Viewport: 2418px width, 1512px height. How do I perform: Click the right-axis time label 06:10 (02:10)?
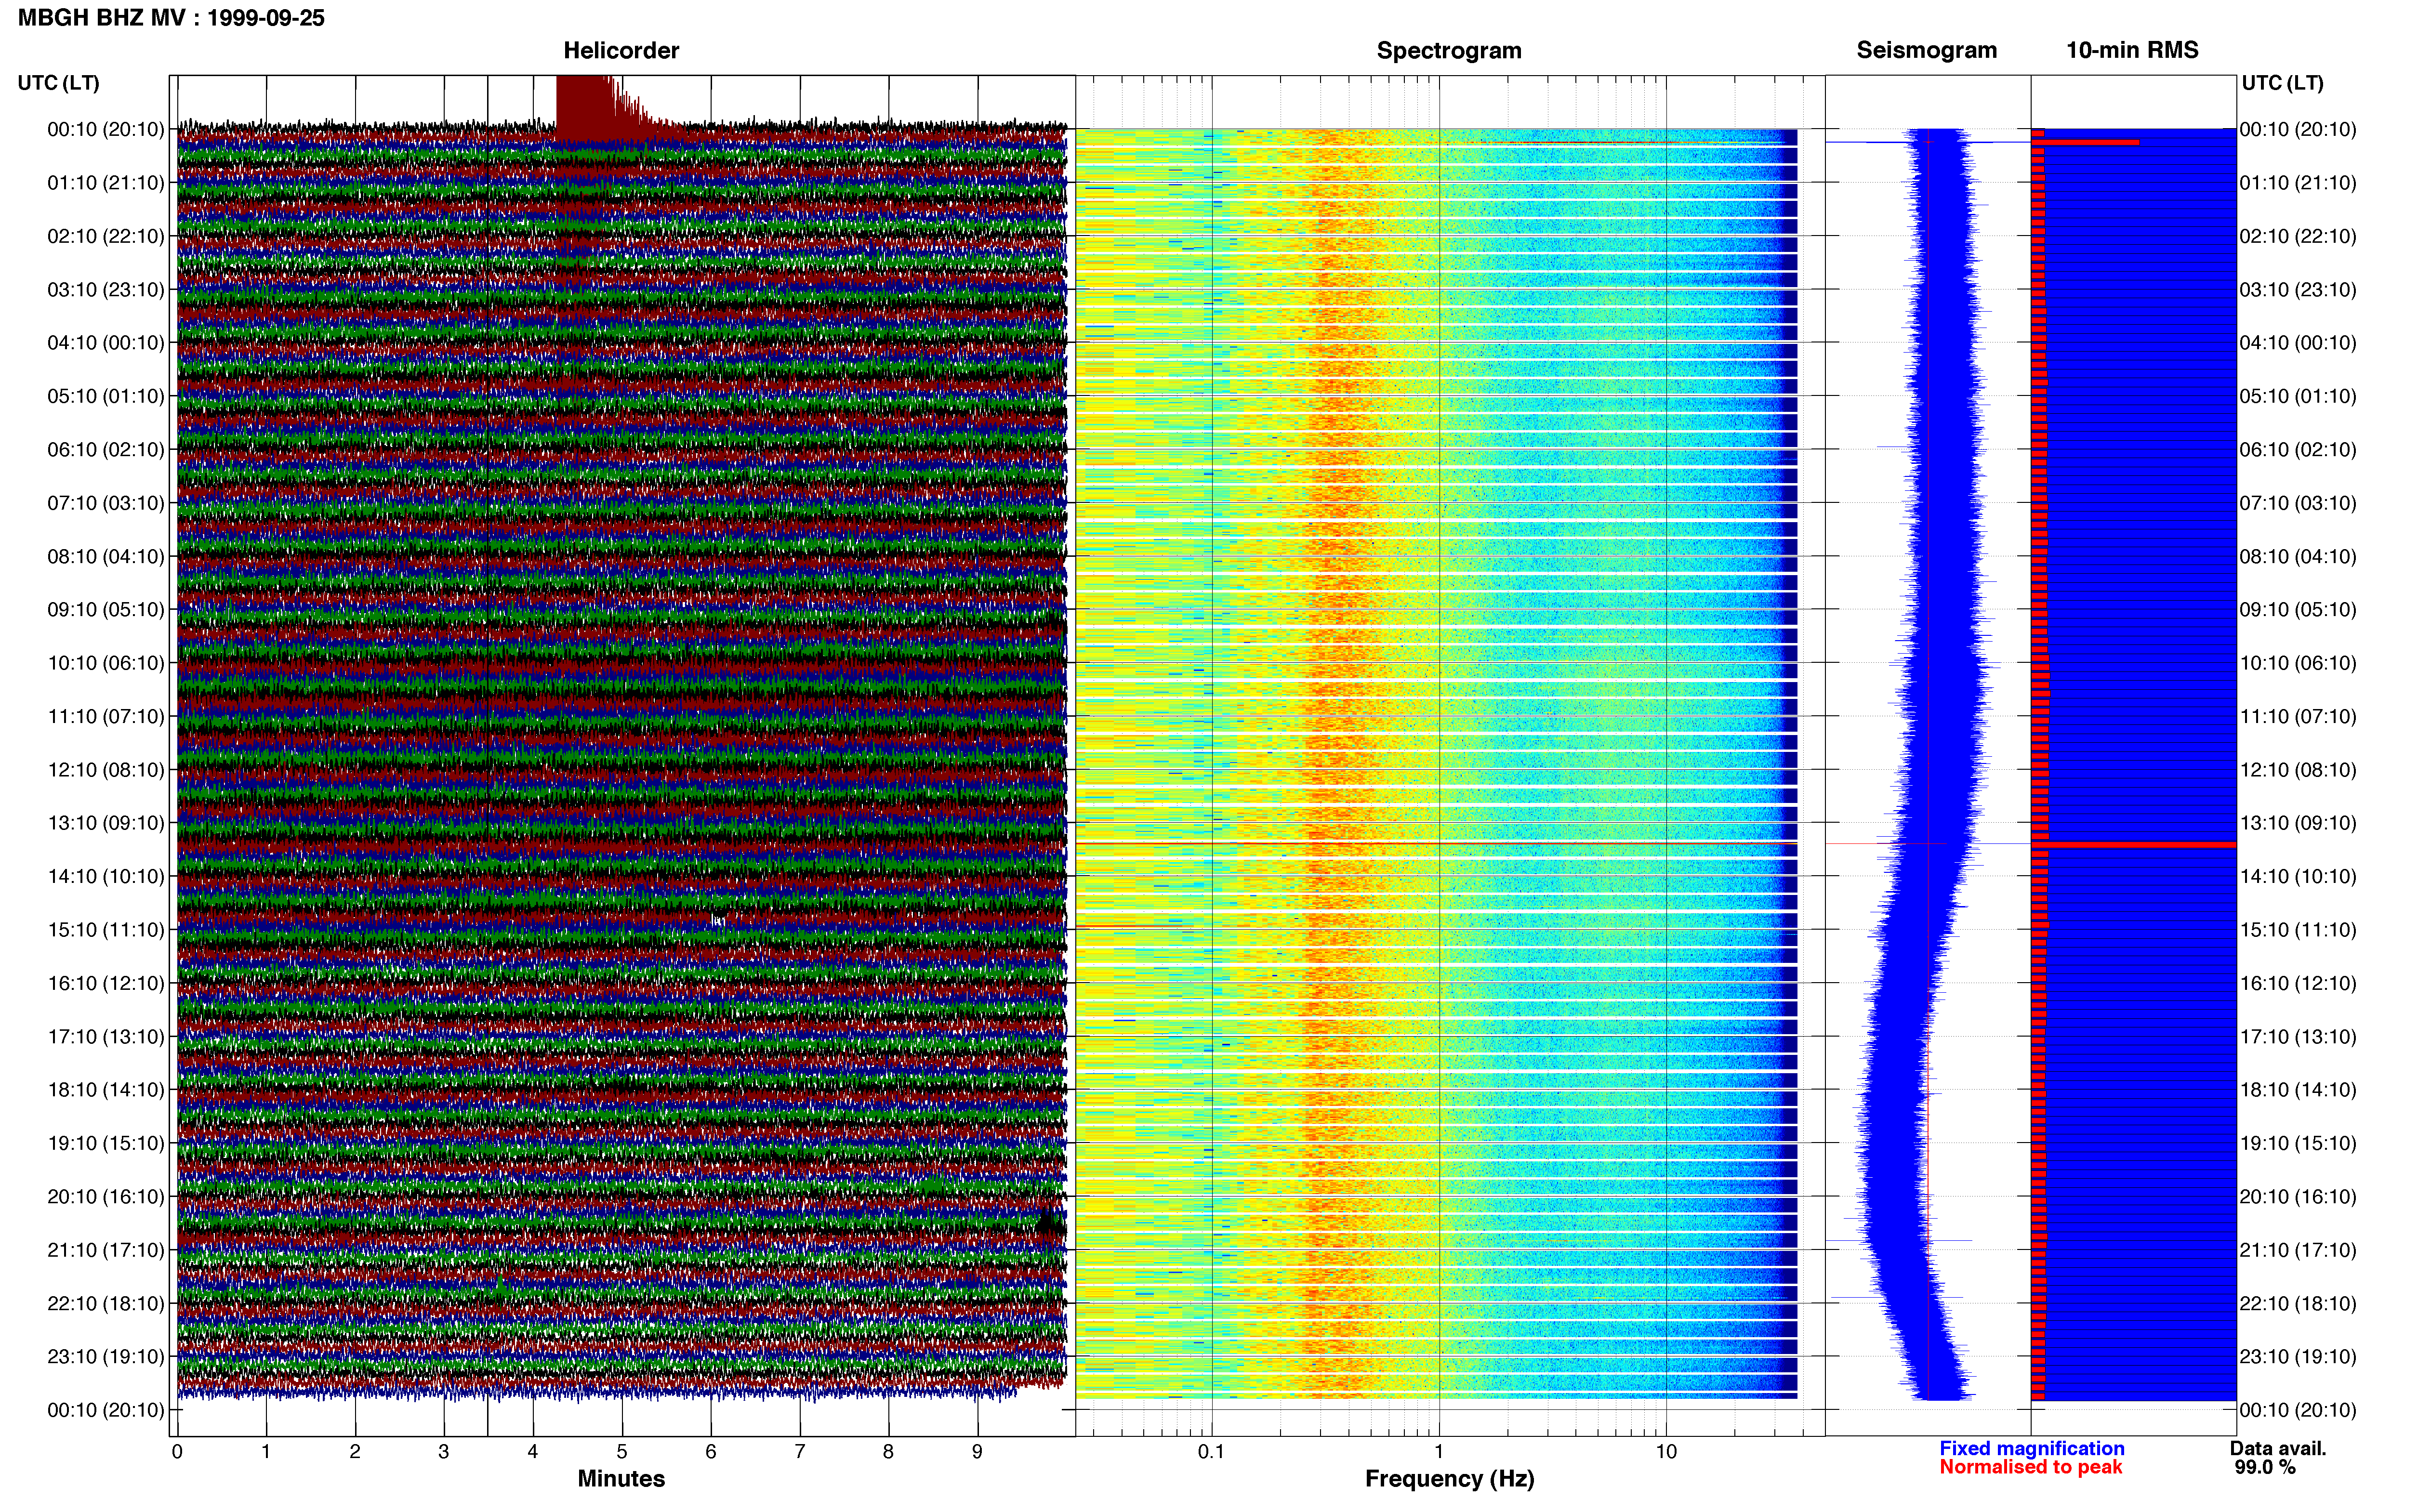pos(2298,450)
